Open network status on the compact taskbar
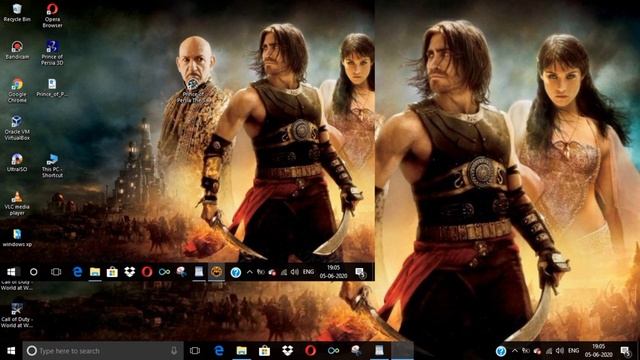The width and height of the screenshot is (640, 360). 284,272
